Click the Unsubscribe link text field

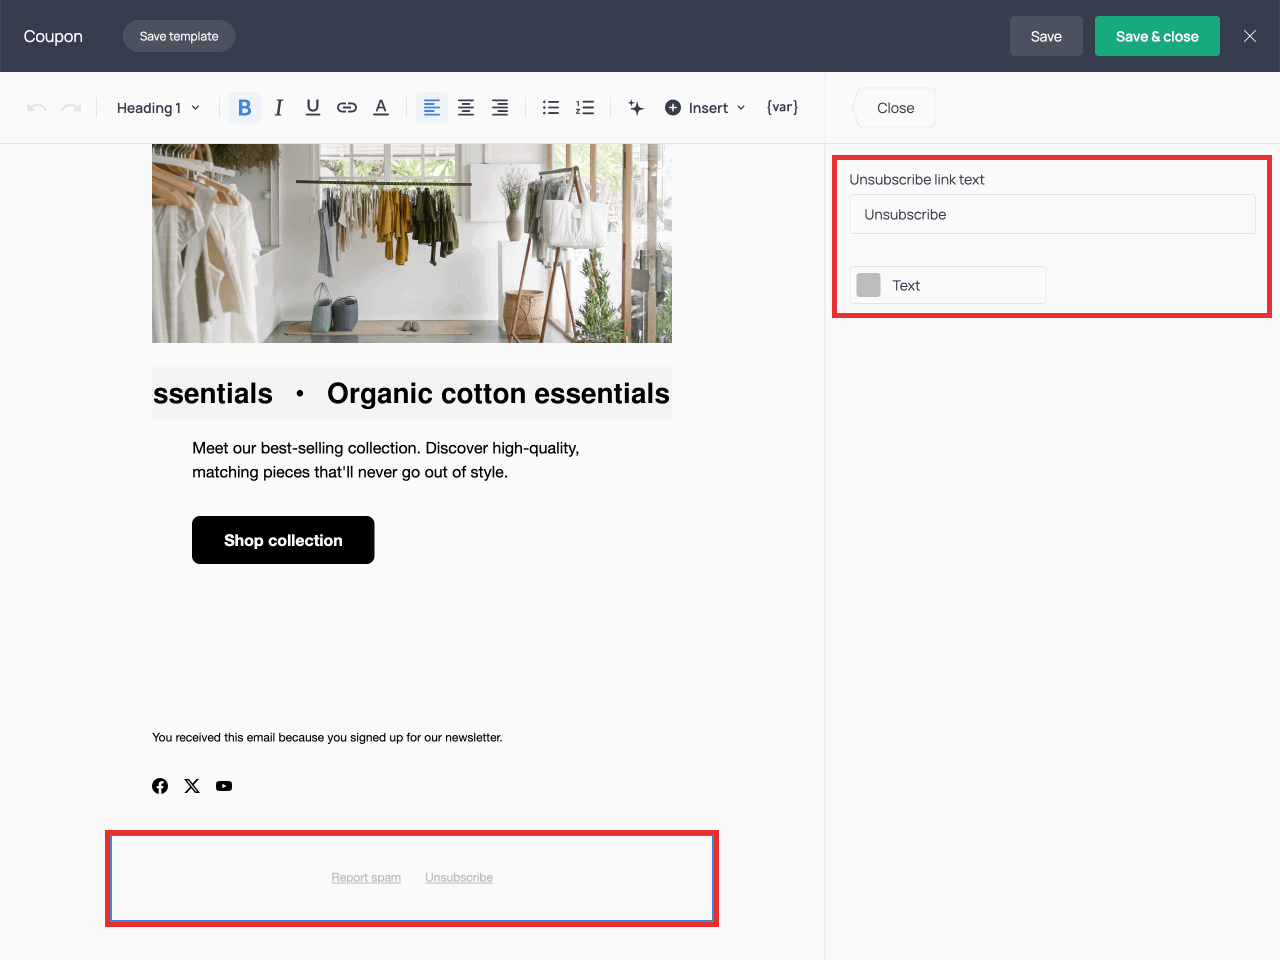click(x=1052, y=214)
